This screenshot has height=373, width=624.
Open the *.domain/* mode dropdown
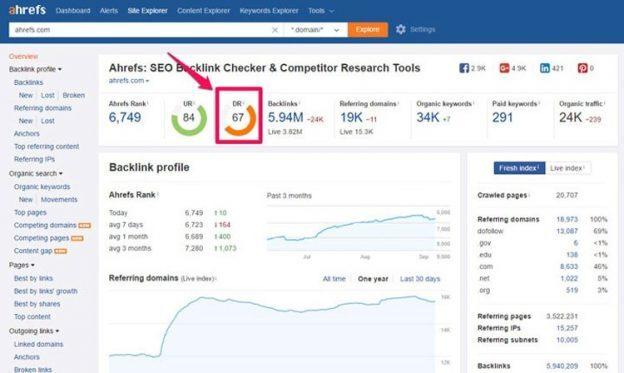(315, 30)
